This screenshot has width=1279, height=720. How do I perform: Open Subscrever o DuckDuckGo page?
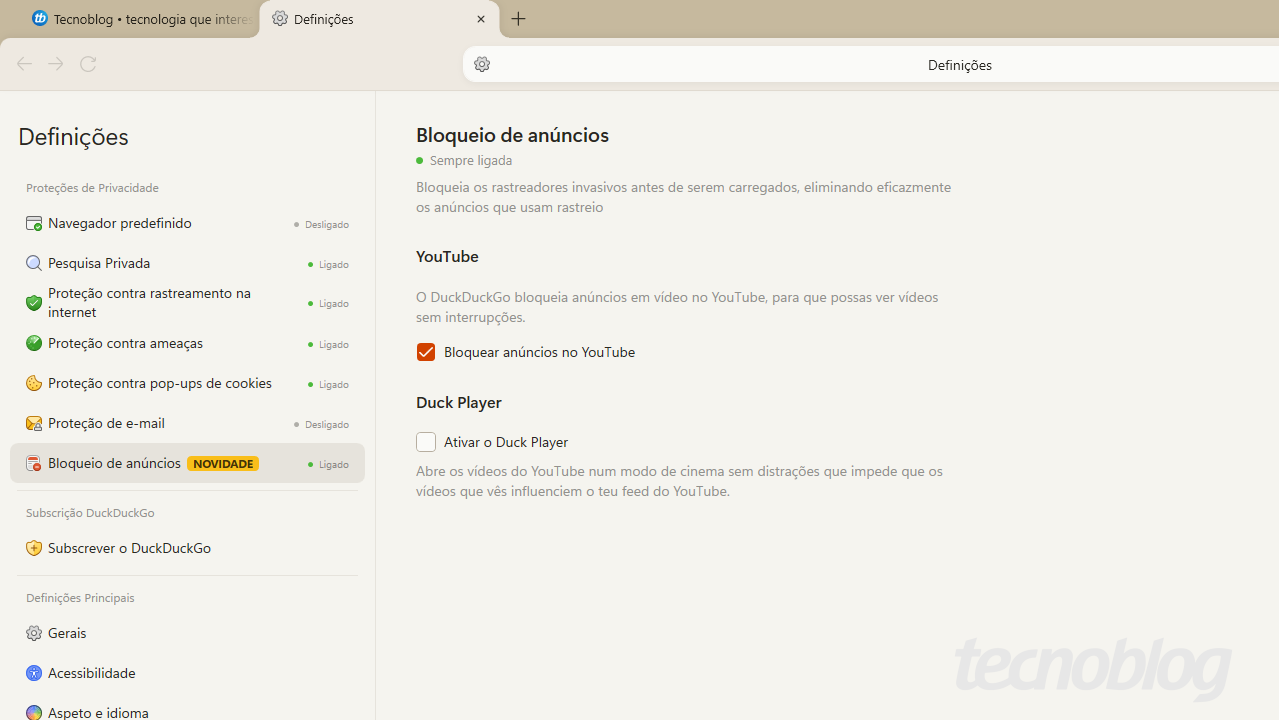coord(187,548)
